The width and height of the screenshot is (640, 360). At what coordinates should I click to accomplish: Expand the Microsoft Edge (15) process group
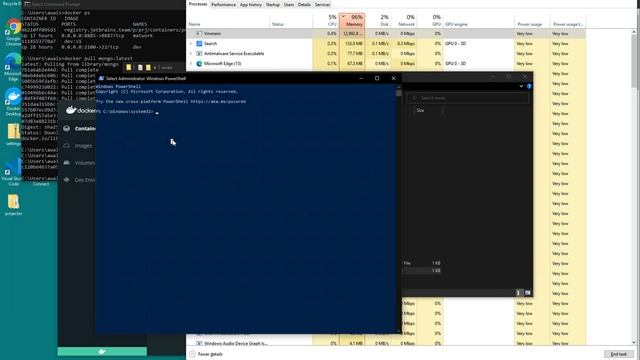(x=191, y=64)
